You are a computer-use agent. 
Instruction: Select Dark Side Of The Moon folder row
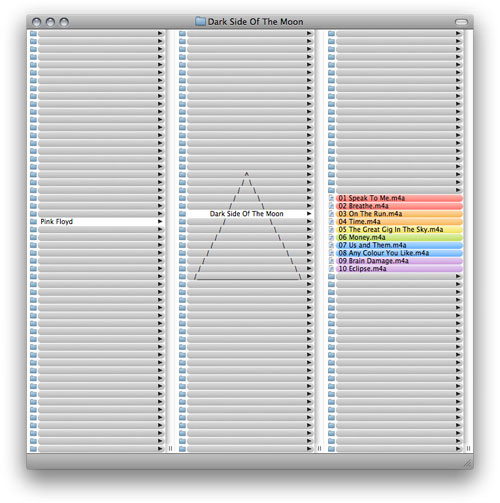(x=246, y=214)
